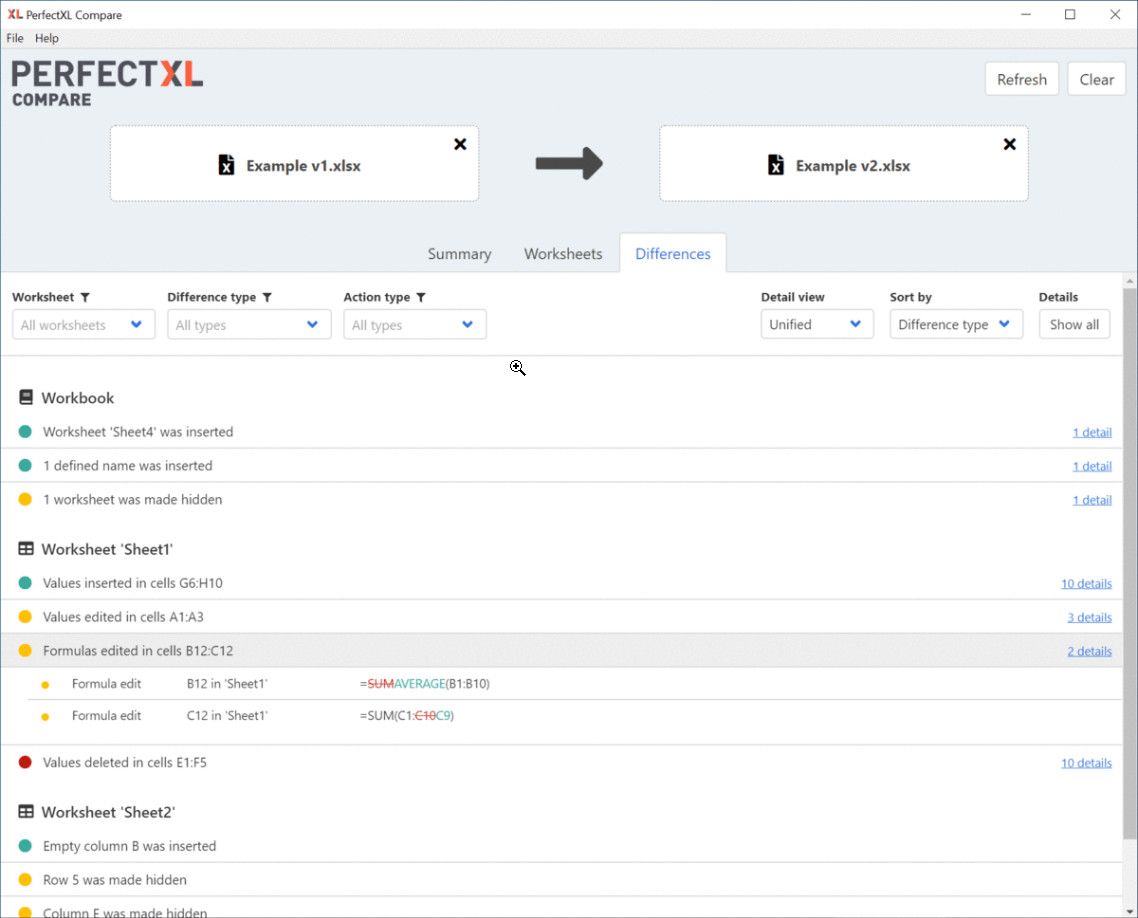Click the Worksheet 'Sheet1' heading

tap(107, 549)
